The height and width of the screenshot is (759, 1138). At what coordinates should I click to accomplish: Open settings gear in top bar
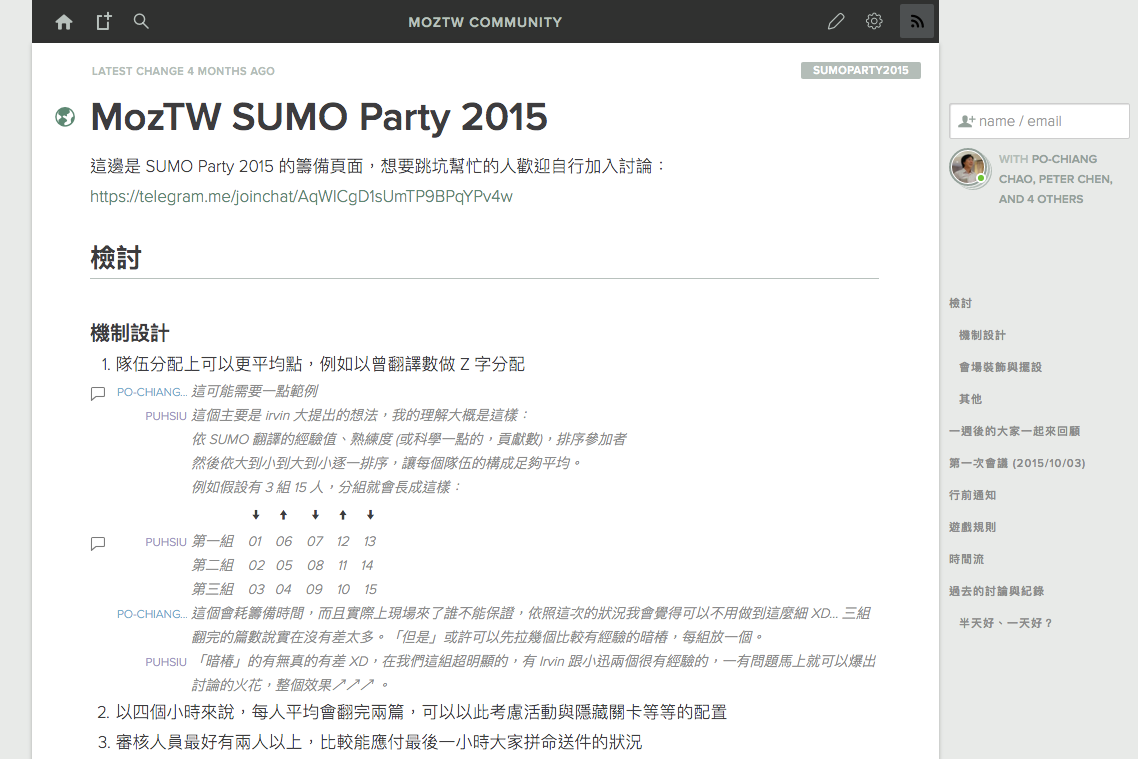tap(874, 21)
